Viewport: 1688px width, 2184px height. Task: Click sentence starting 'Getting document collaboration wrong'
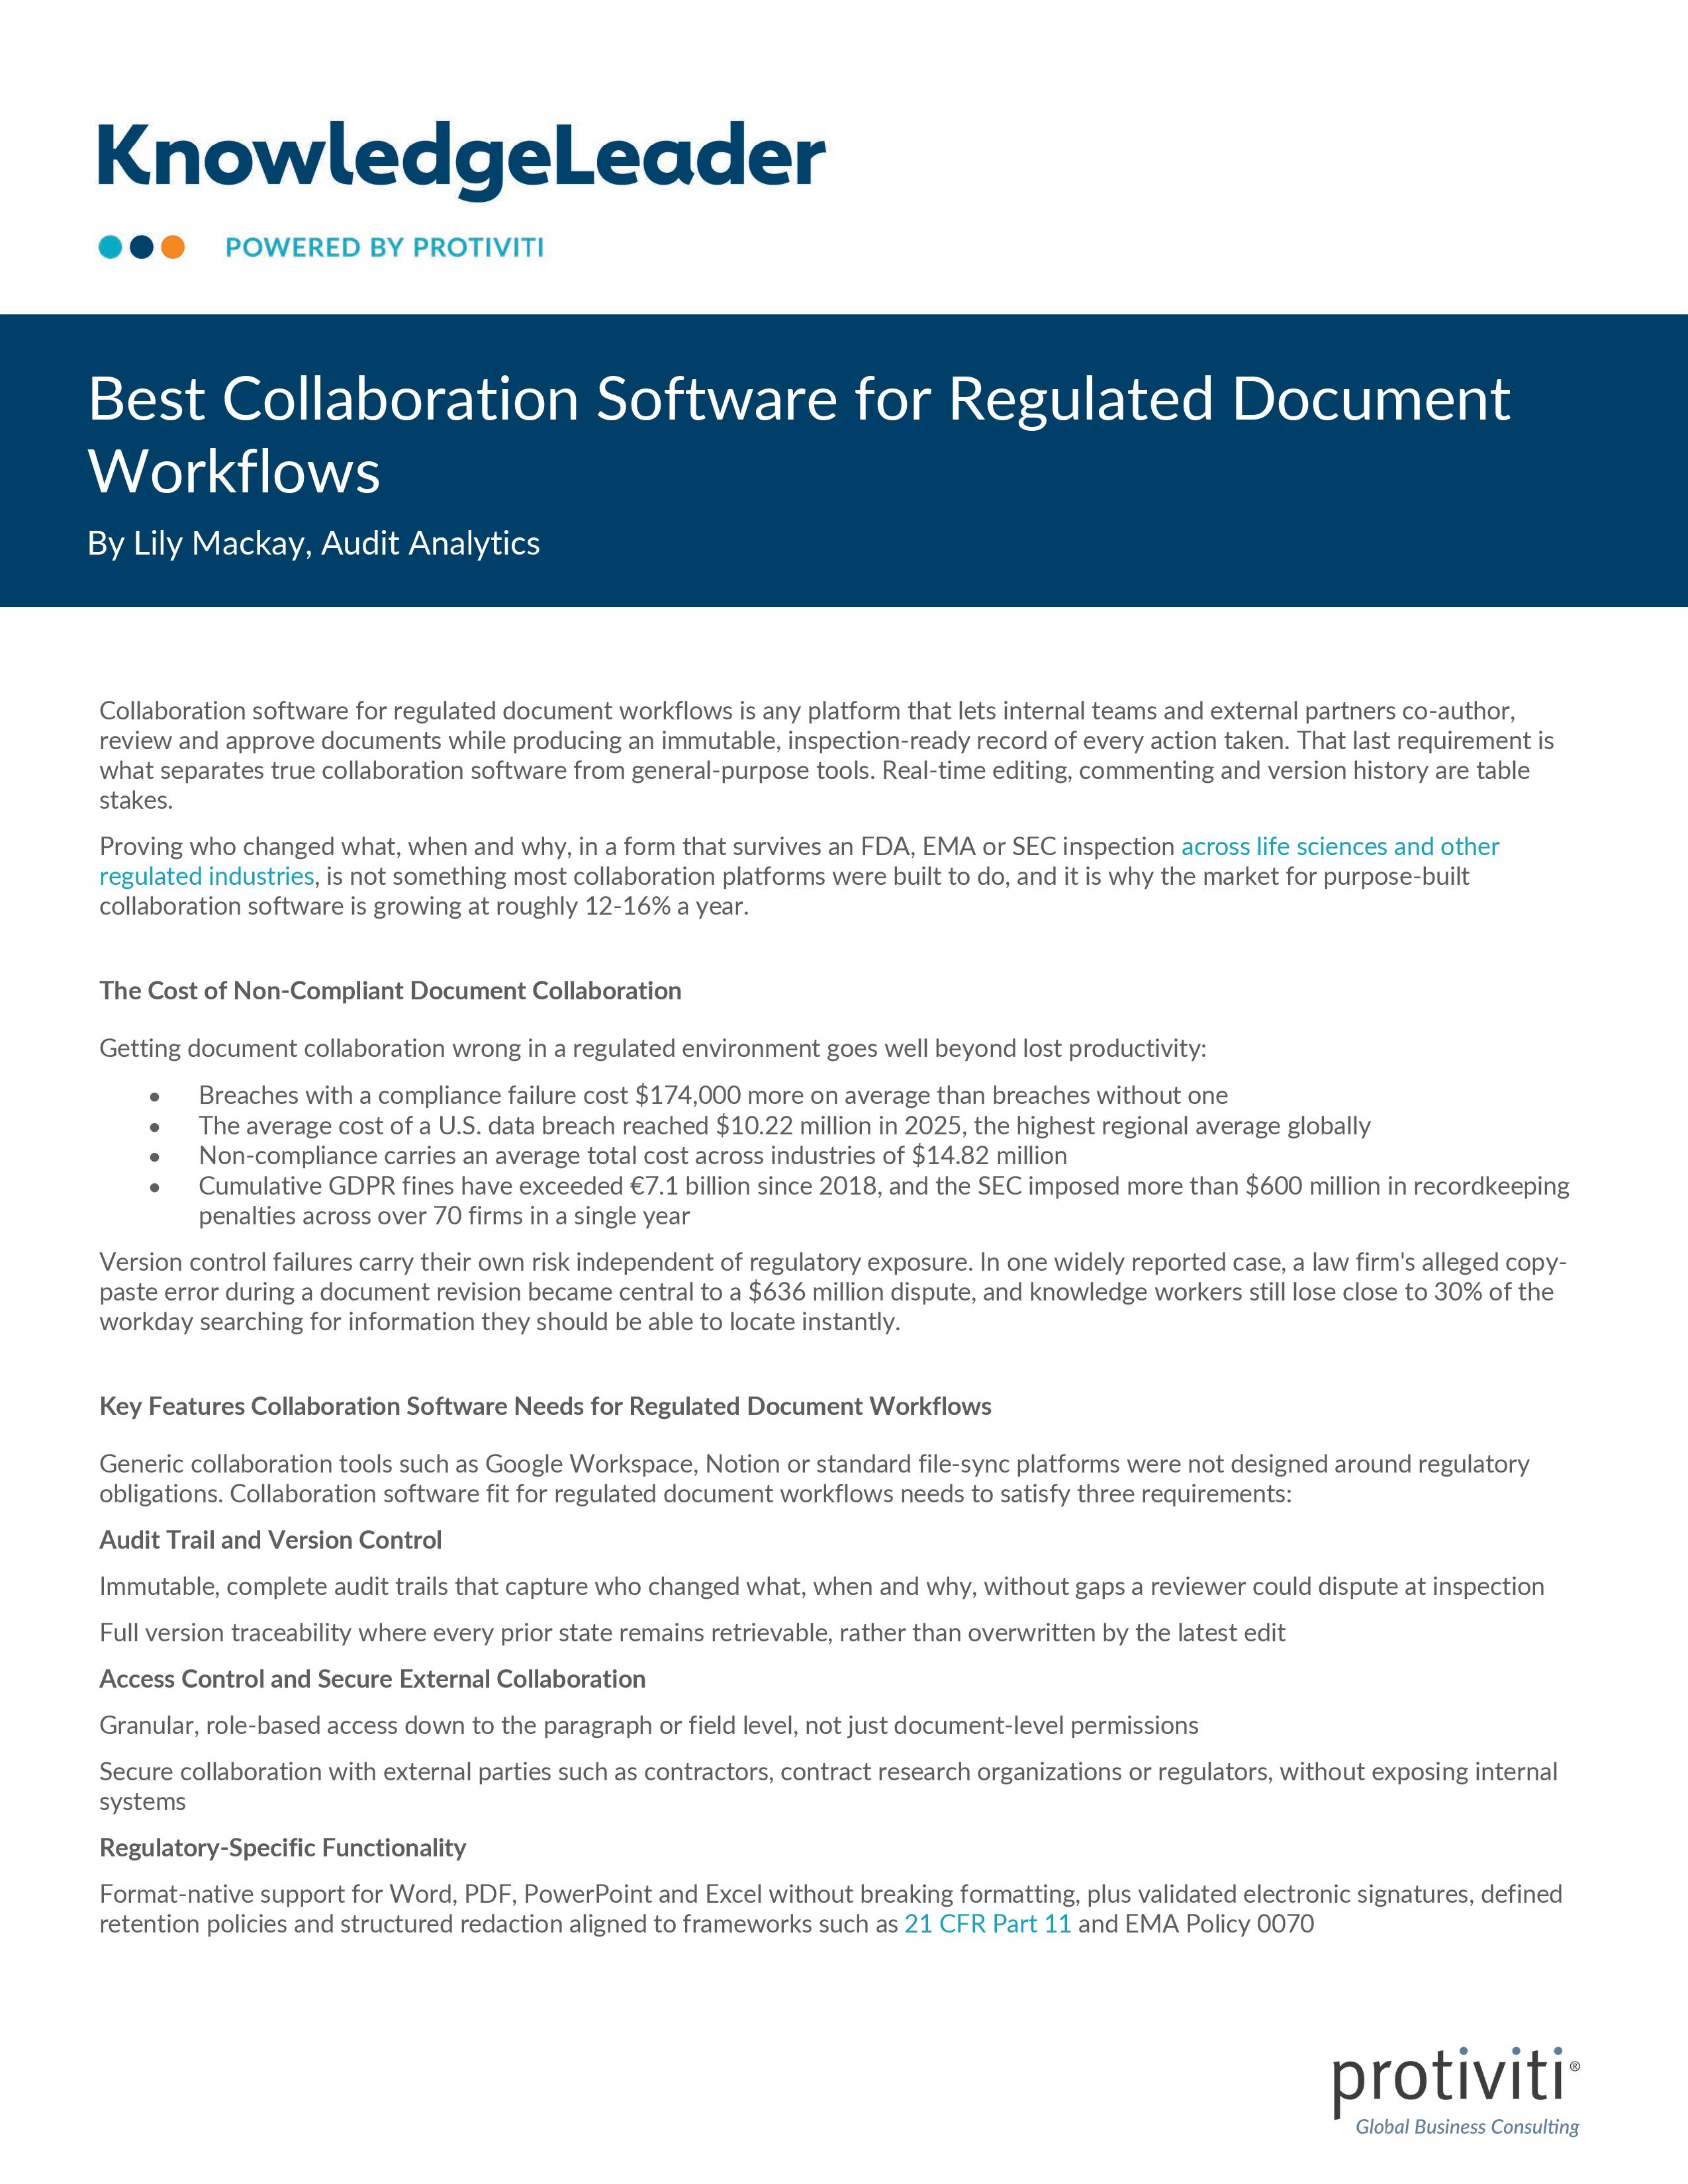tap(653, 1048)
